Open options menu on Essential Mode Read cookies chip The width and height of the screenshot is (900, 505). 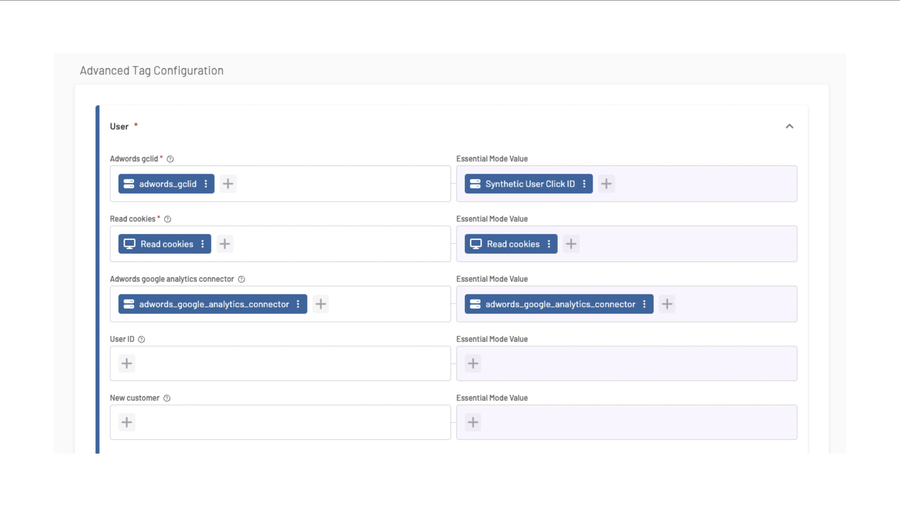pos(549,244)
